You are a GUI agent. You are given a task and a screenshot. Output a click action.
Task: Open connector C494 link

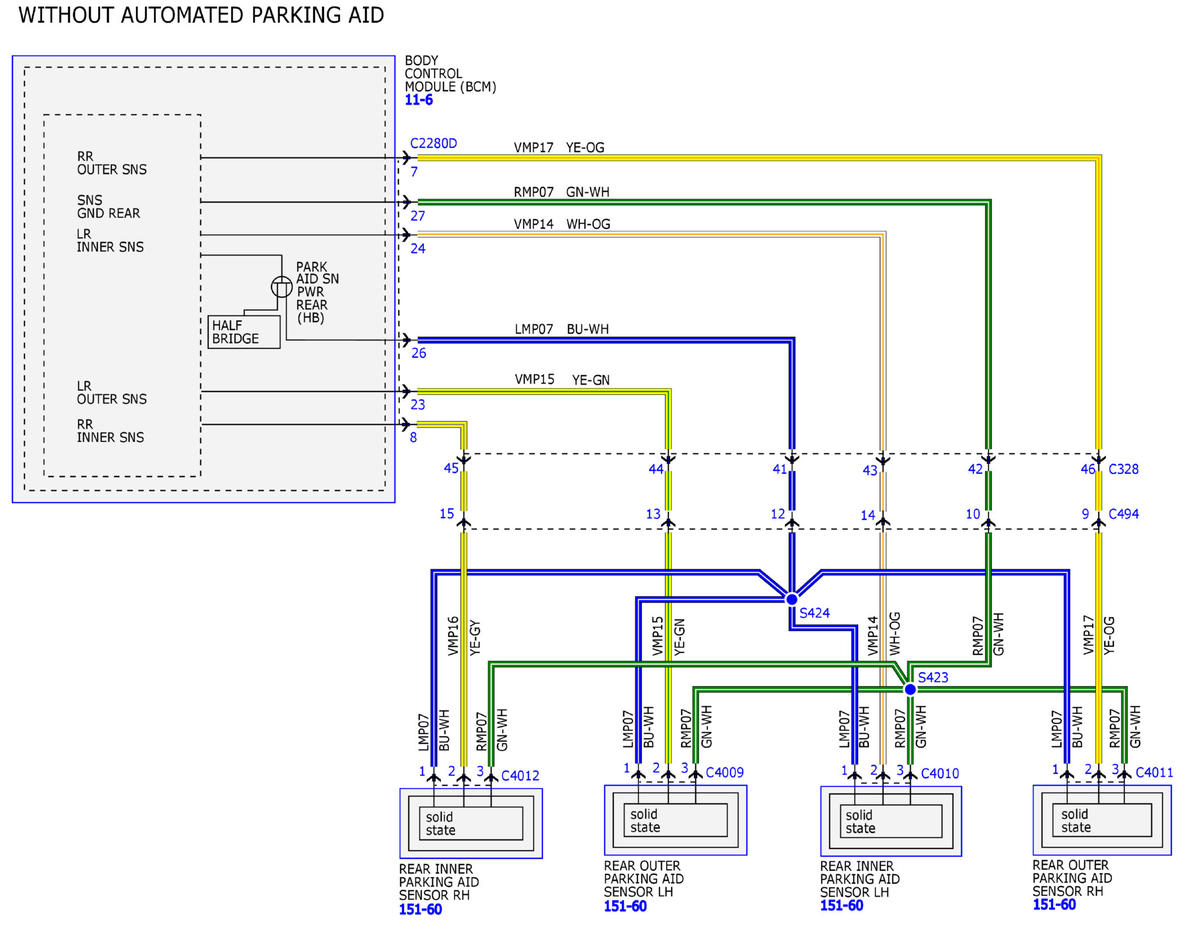point(1124,515)
